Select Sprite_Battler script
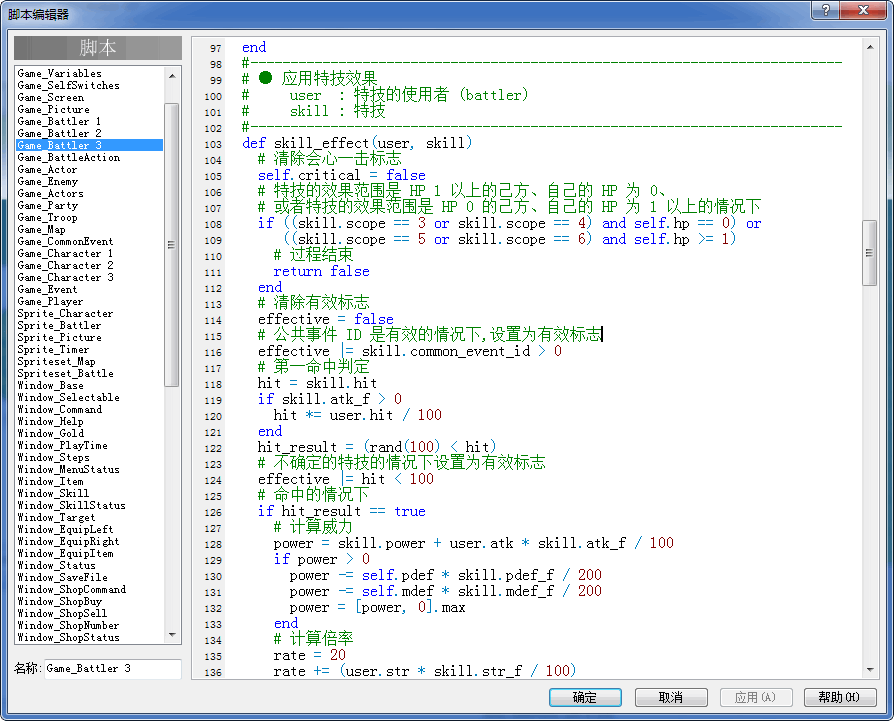 point(59,325)
